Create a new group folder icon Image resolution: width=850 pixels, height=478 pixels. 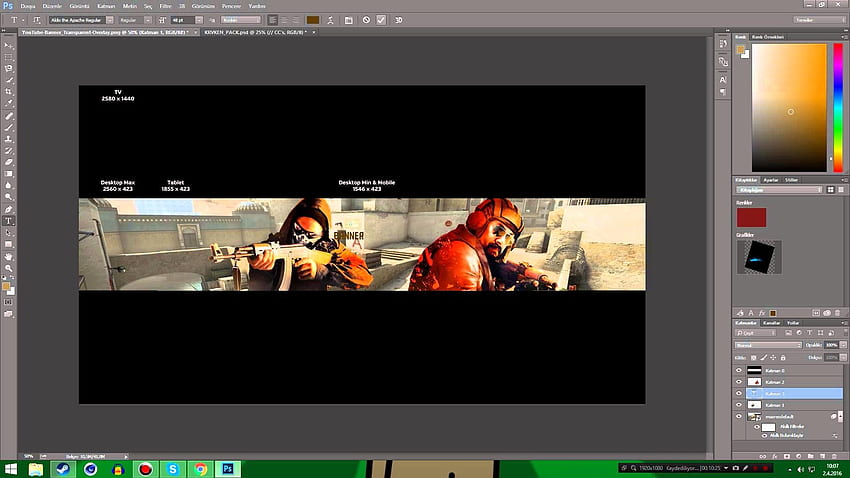[x=810, y=456]
